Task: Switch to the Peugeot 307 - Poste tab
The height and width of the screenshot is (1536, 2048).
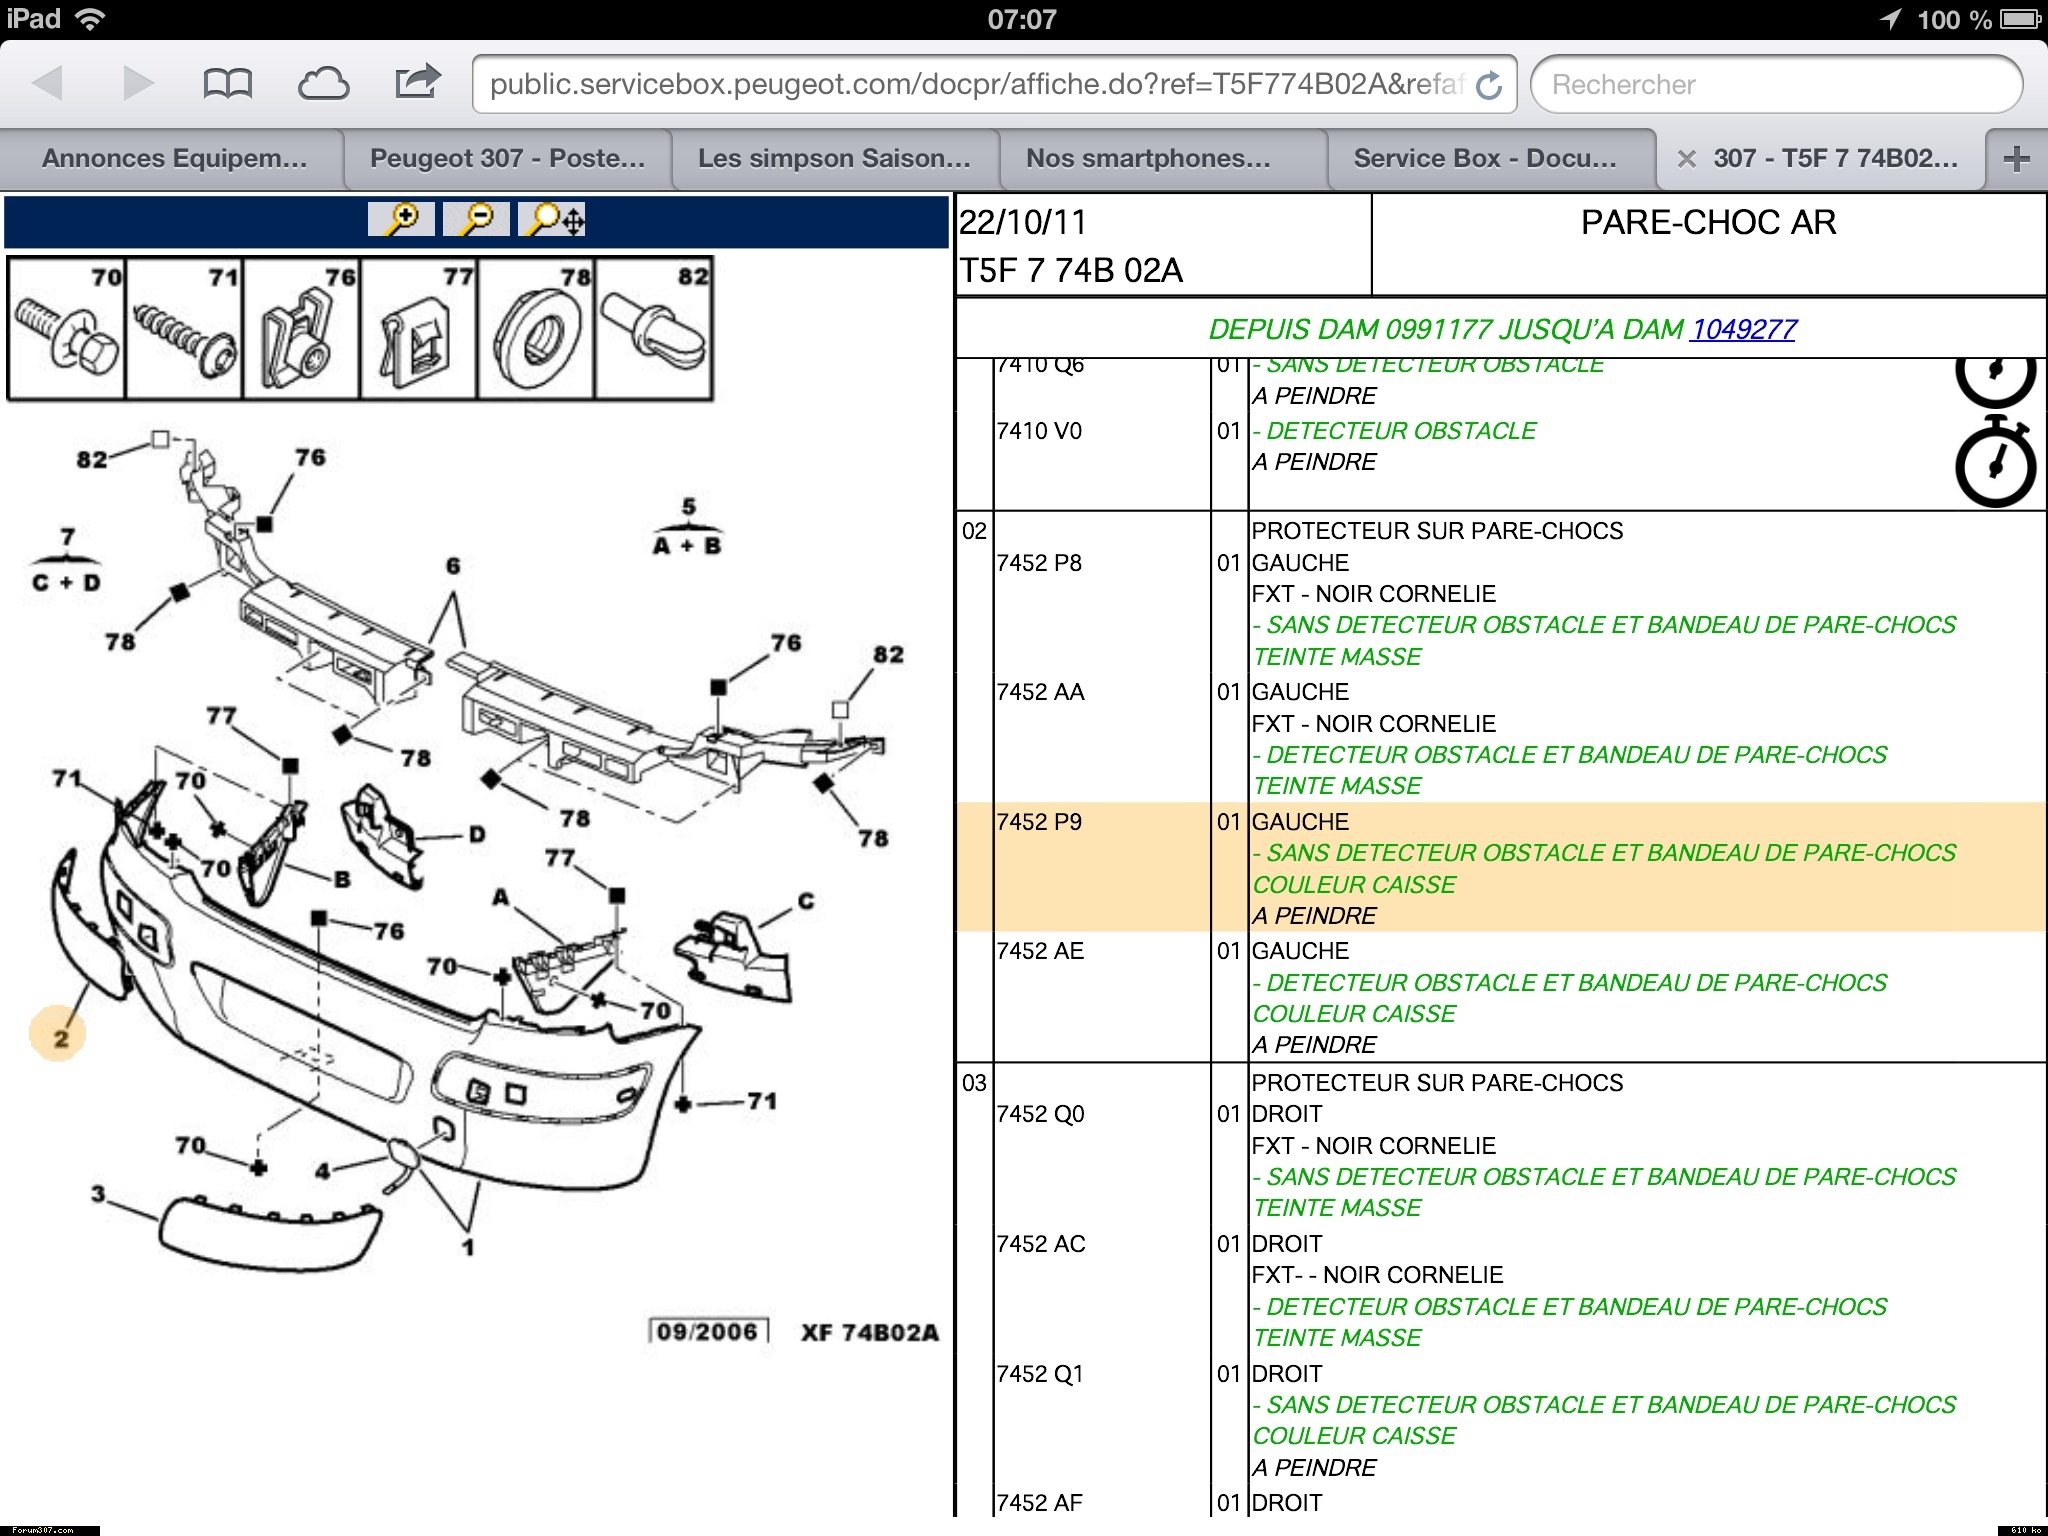Action: (507, 159)
